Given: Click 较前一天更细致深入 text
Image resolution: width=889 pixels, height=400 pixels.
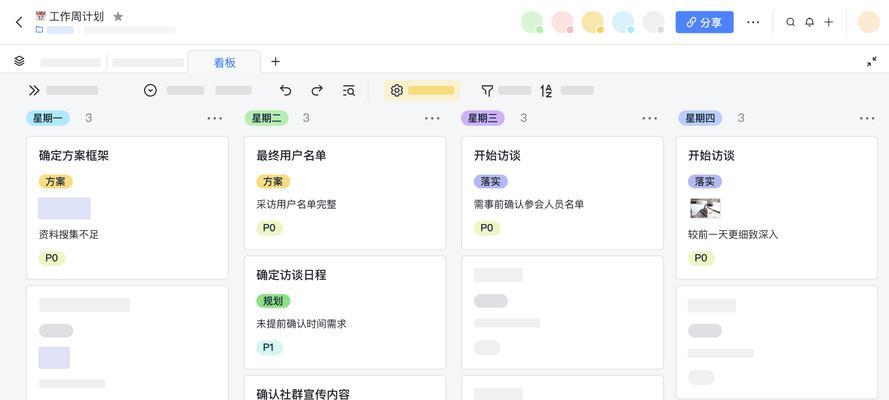Looking at the screenshot, I should tap(733, 234).
